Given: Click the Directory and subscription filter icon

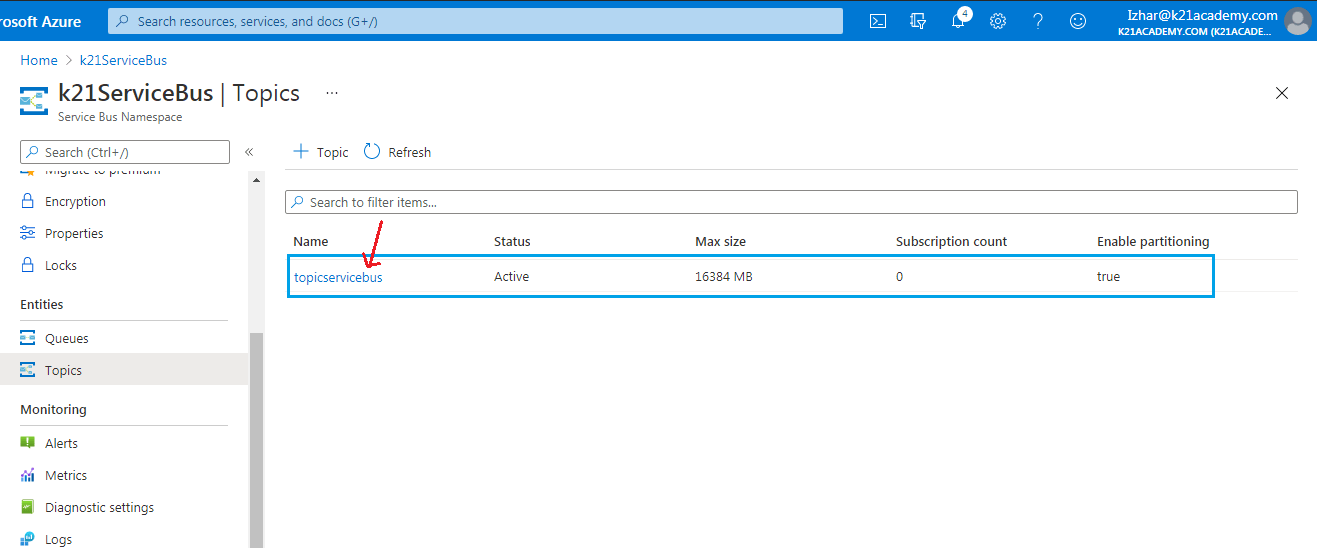Looking at the screenshot, I should 918,21.
